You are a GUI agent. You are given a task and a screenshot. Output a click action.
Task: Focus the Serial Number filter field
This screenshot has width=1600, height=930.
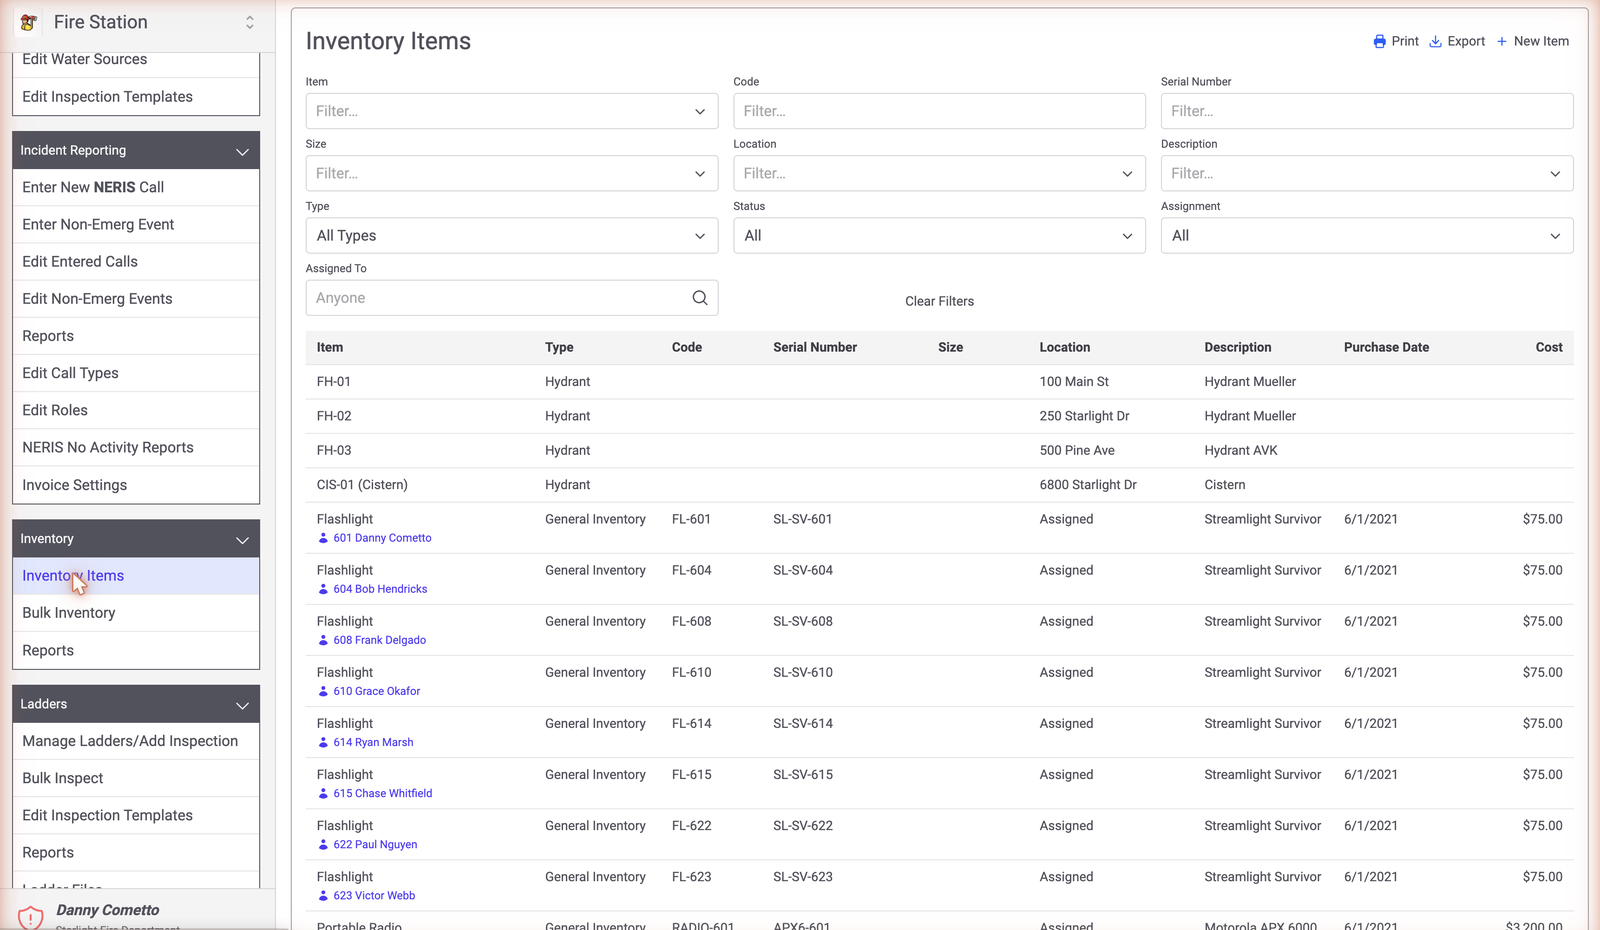point(1367,111)
